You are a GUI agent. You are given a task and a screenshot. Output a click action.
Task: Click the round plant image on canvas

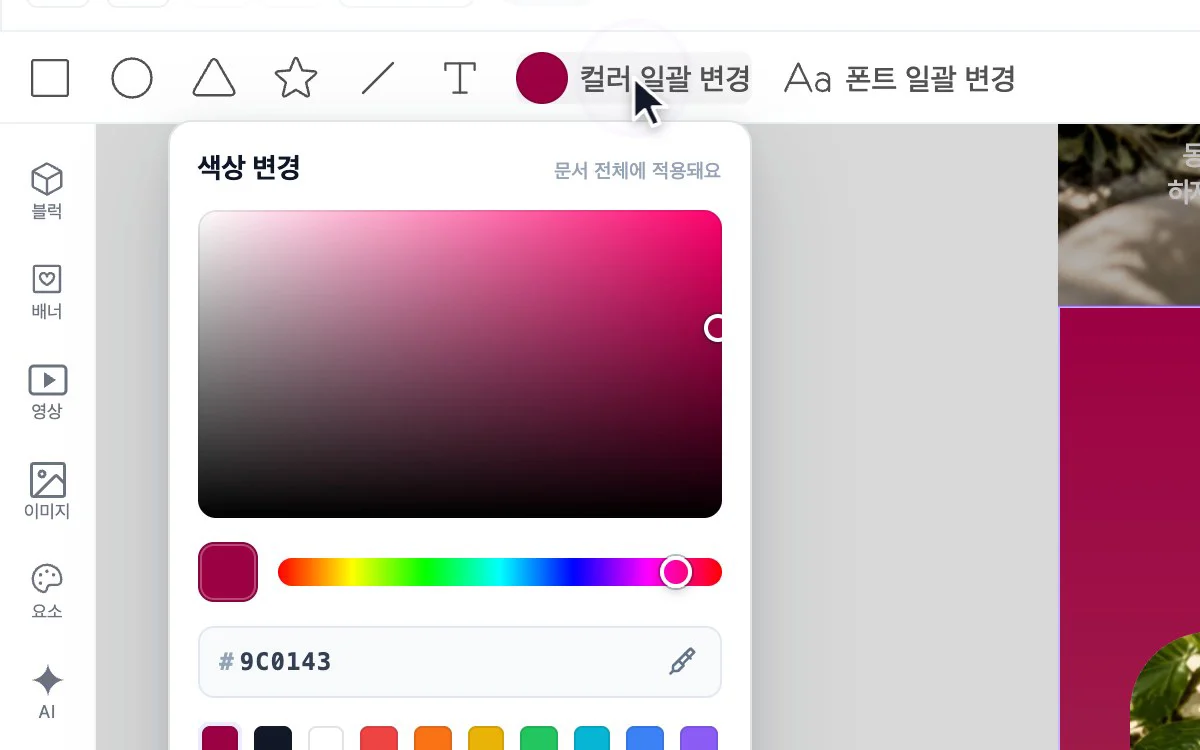[x=1166, y=692]
